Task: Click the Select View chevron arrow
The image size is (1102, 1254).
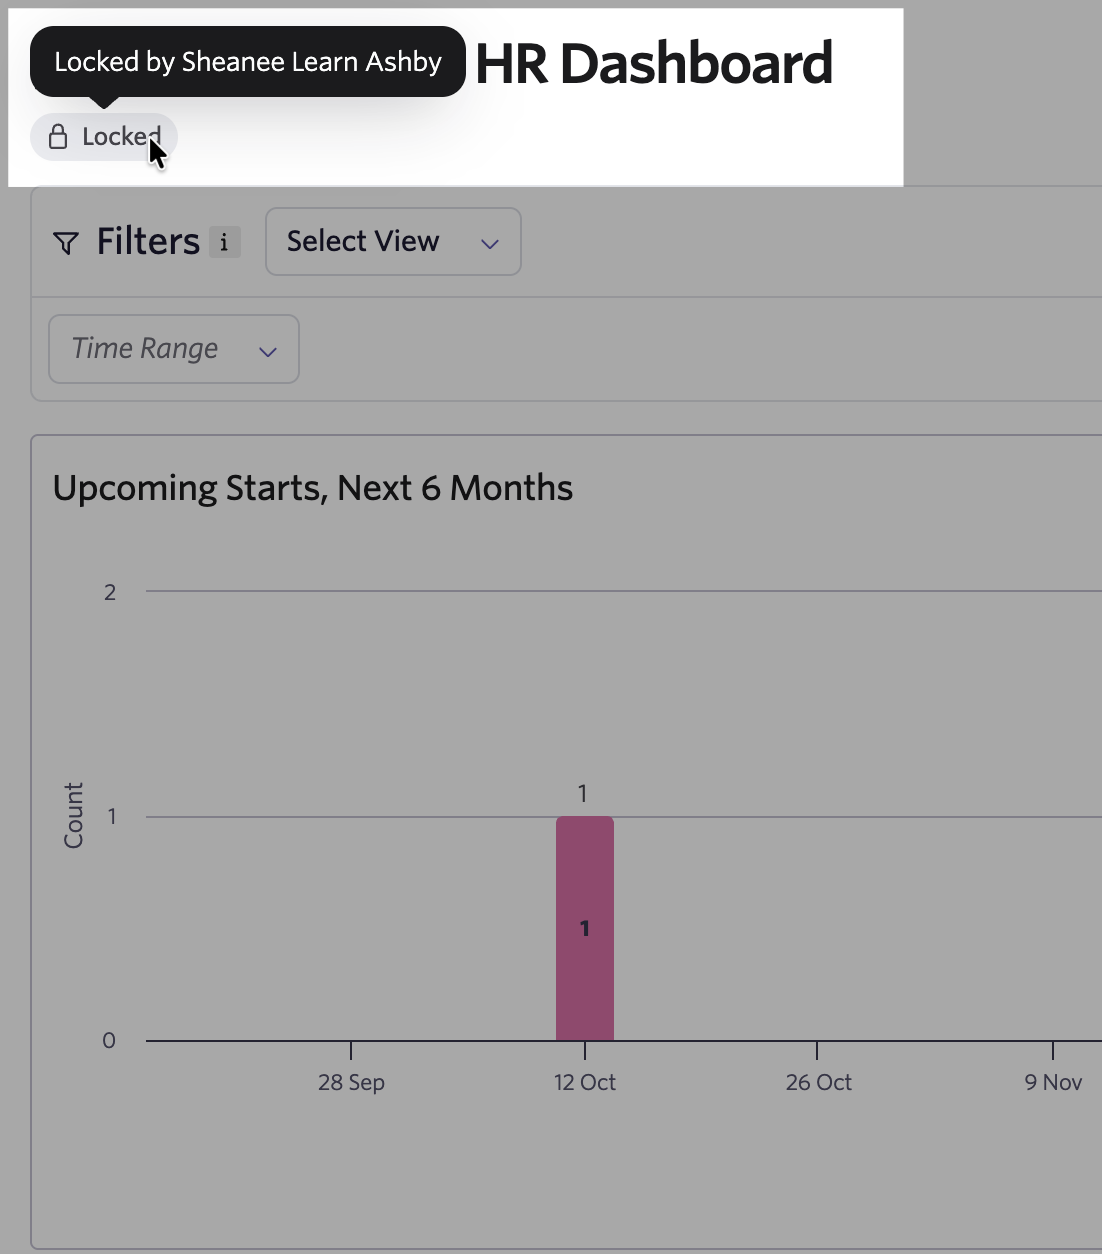Action: [490, 244]
